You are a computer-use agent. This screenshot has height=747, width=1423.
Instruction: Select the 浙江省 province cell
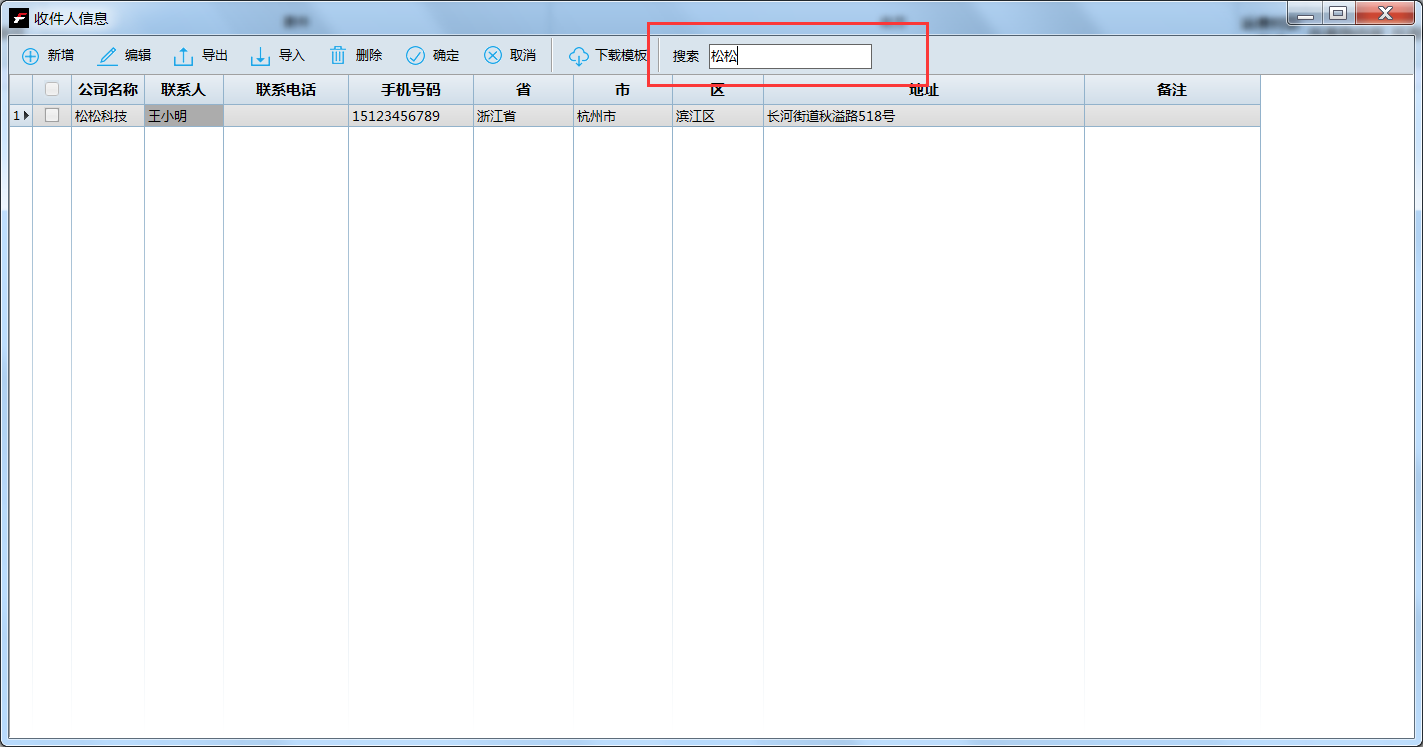click(x=523, y=116)
